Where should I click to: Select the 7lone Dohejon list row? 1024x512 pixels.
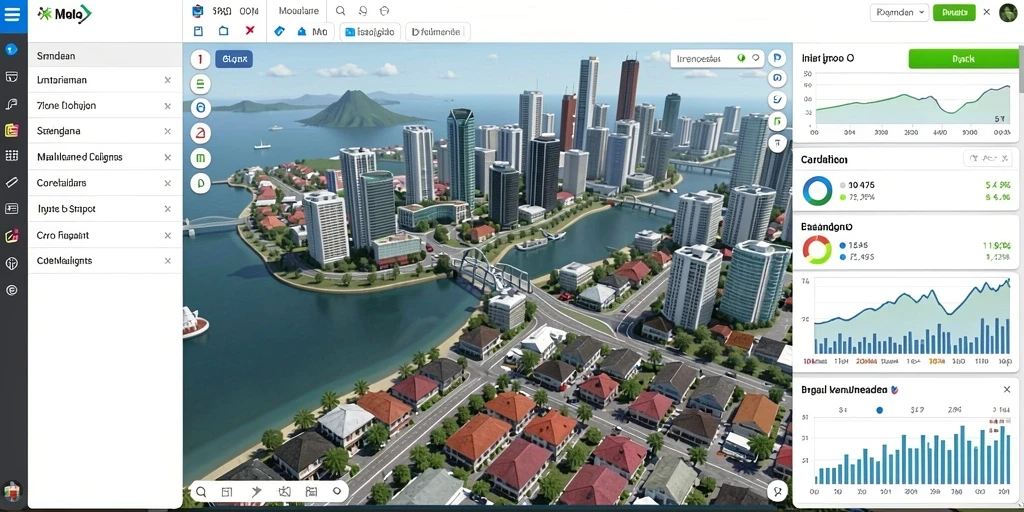point(104,106)
